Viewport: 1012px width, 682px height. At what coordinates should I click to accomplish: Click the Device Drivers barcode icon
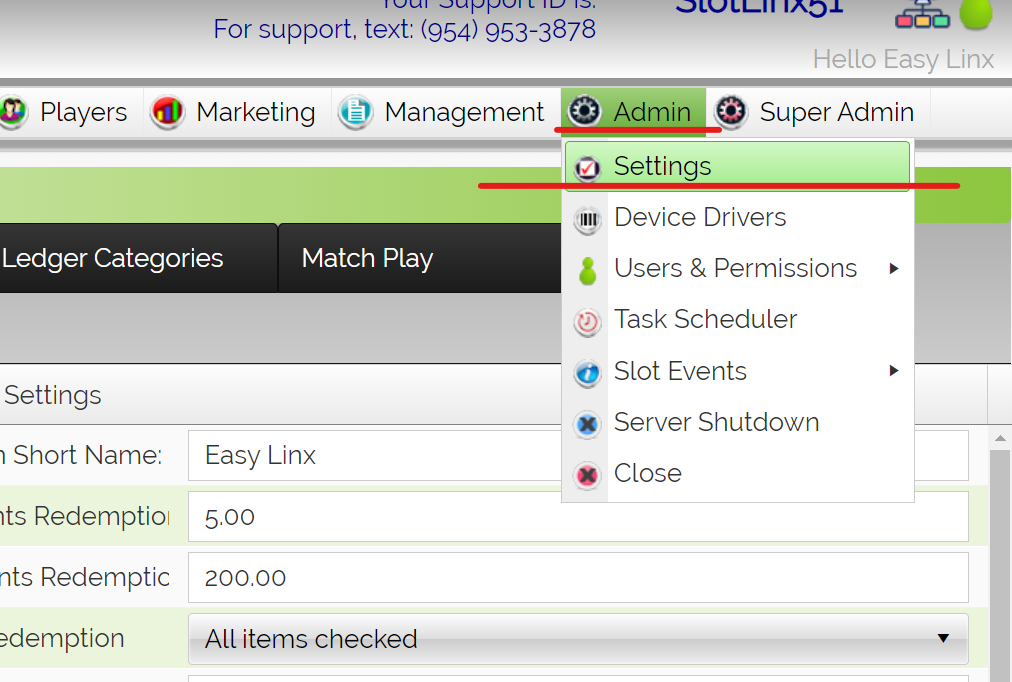(587, 219)
